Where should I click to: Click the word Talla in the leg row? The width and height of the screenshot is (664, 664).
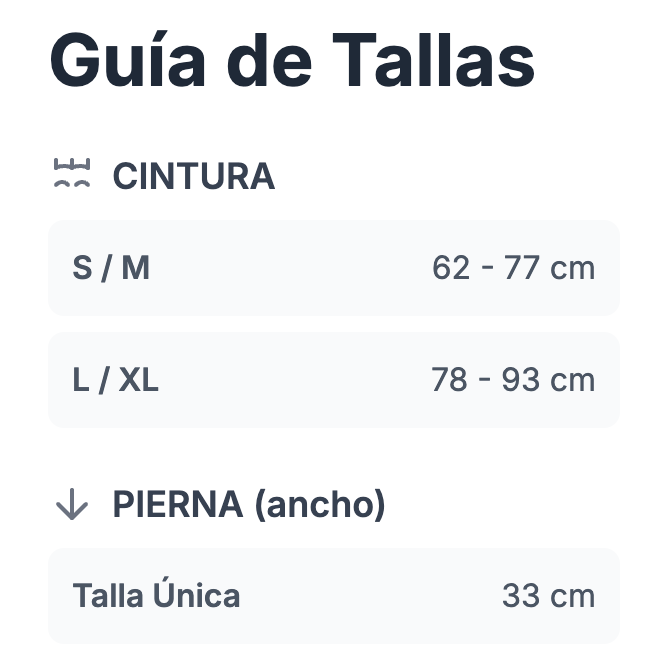pos(108,596)
